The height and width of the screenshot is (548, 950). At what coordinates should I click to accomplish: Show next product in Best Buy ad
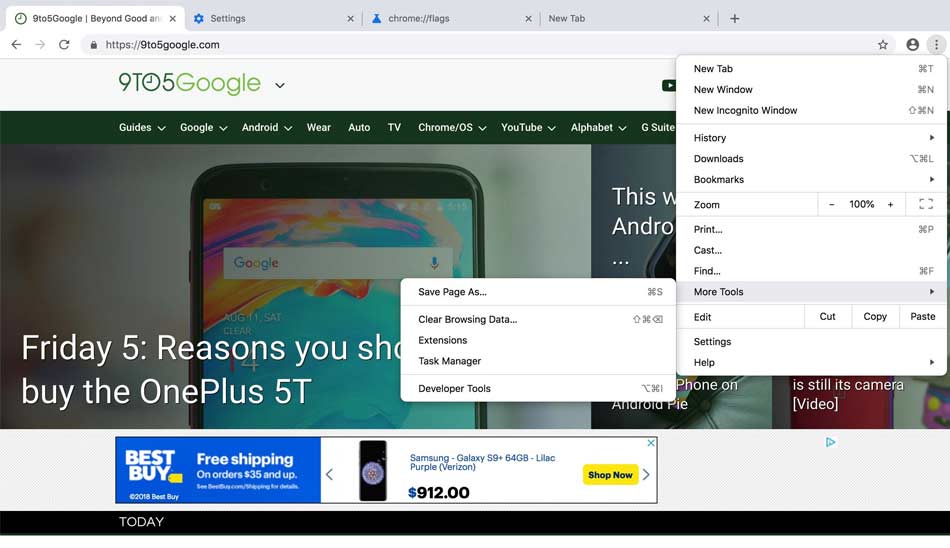tap(646, 474)
